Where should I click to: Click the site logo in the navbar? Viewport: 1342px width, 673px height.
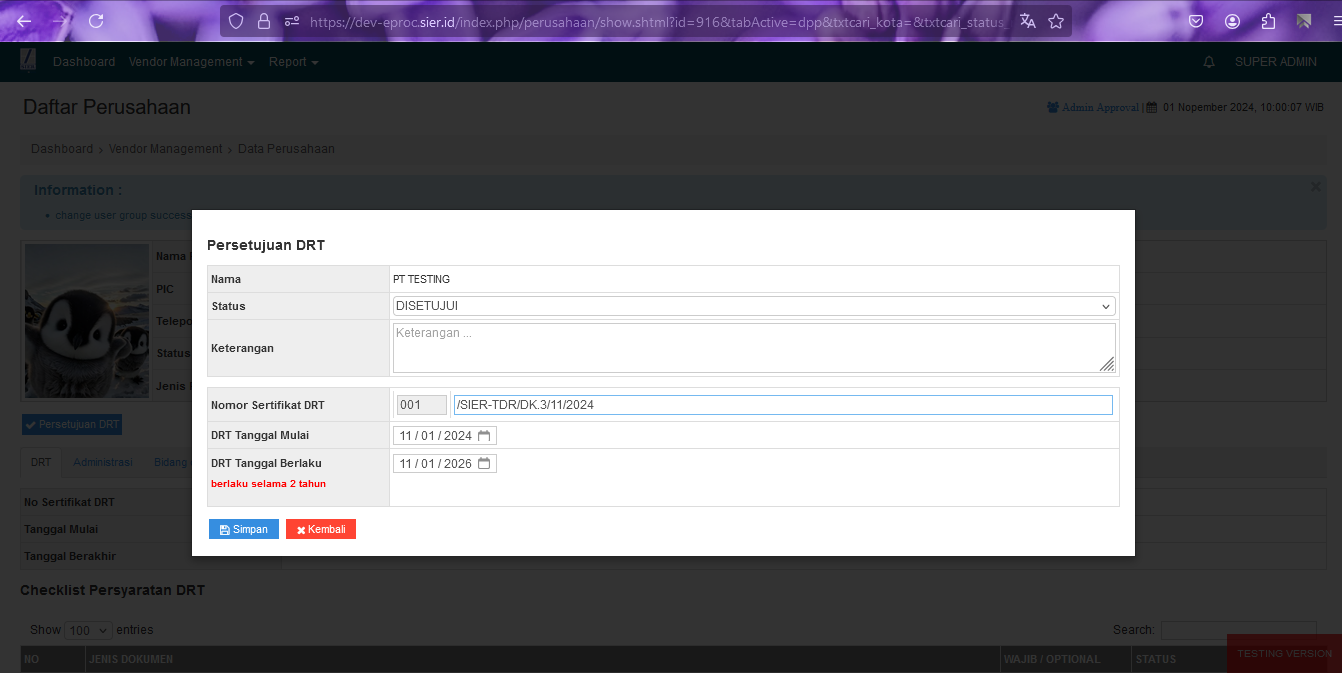click(28, 61)
